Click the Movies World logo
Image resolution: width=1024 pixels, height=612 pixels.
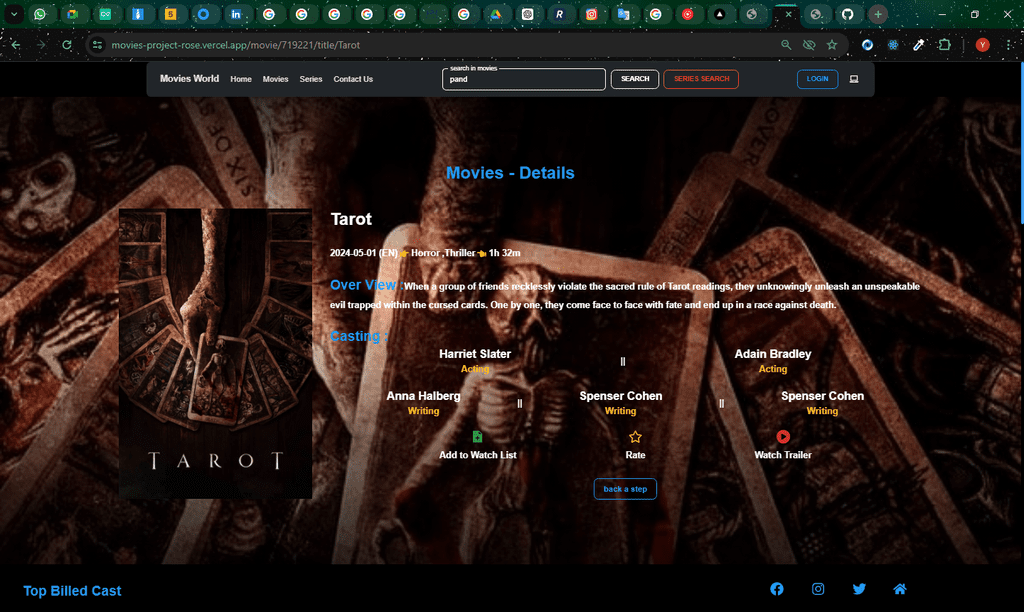(189, 78)
